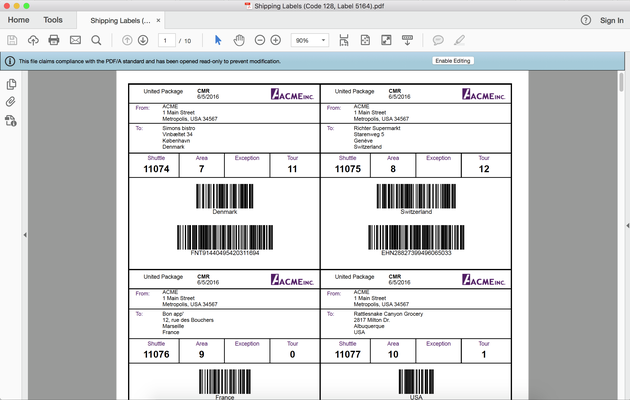The height and width of the screenshot is (400, 630).
Task: Click shuttle number 11077
Action: tap(348, 355)
